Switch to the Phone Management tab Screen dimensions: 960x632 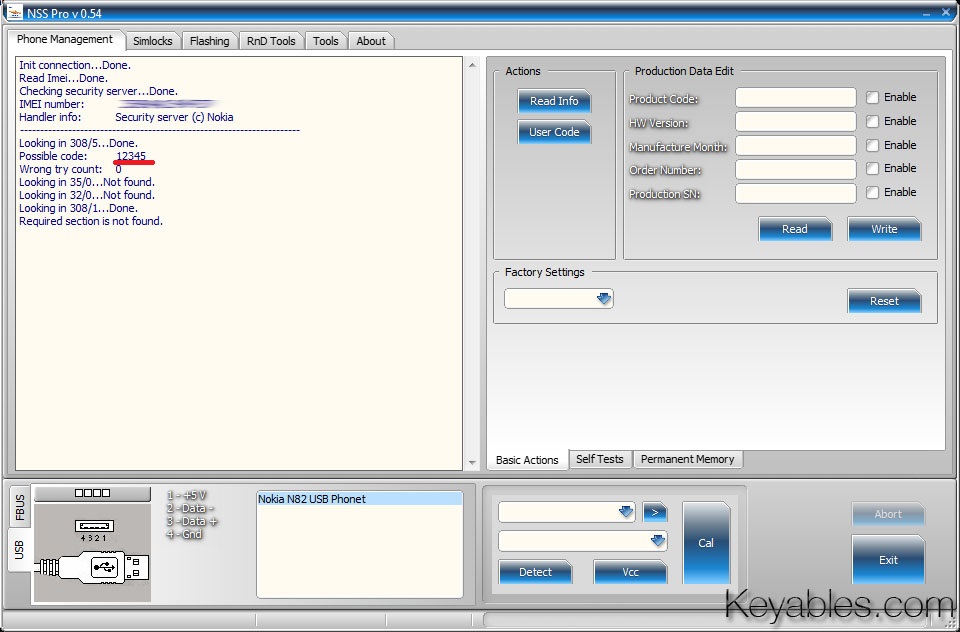(65, 39)
